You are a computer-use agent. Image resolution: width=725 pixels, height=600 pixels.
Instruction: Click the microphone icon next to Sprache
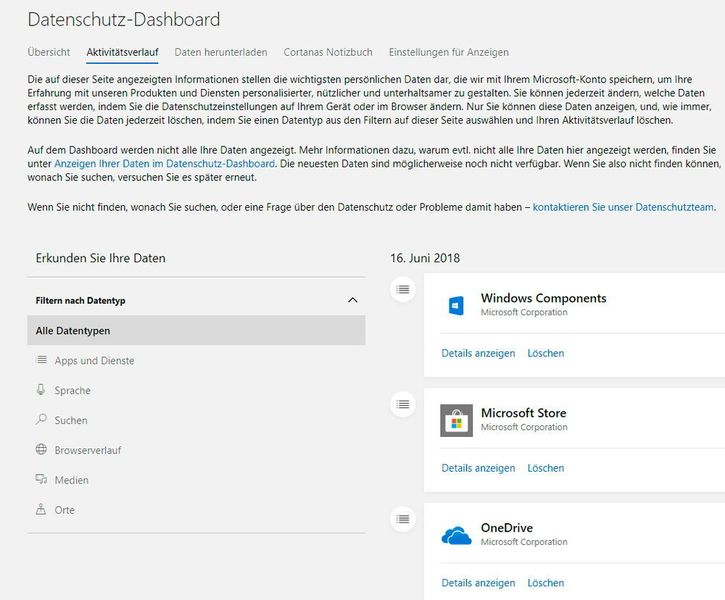(41, 390)
